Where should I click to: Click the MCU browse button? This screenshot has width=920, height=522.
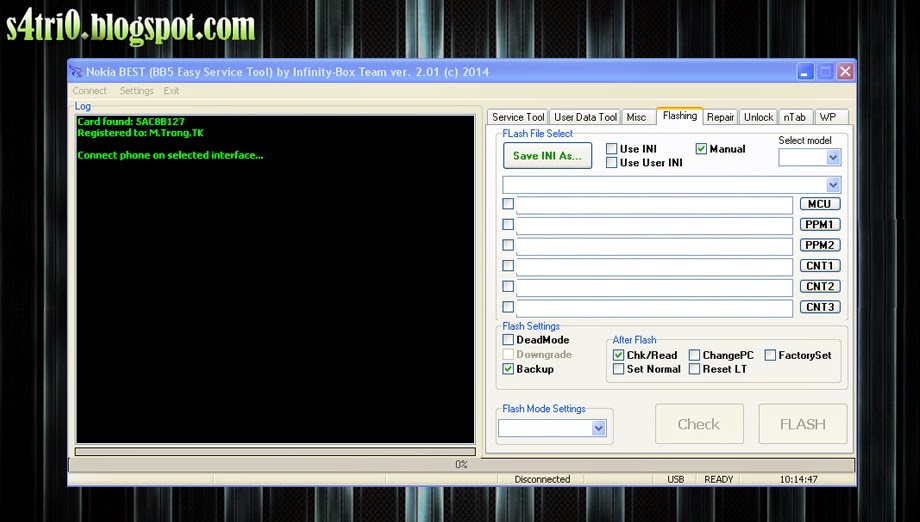(820, 204)
